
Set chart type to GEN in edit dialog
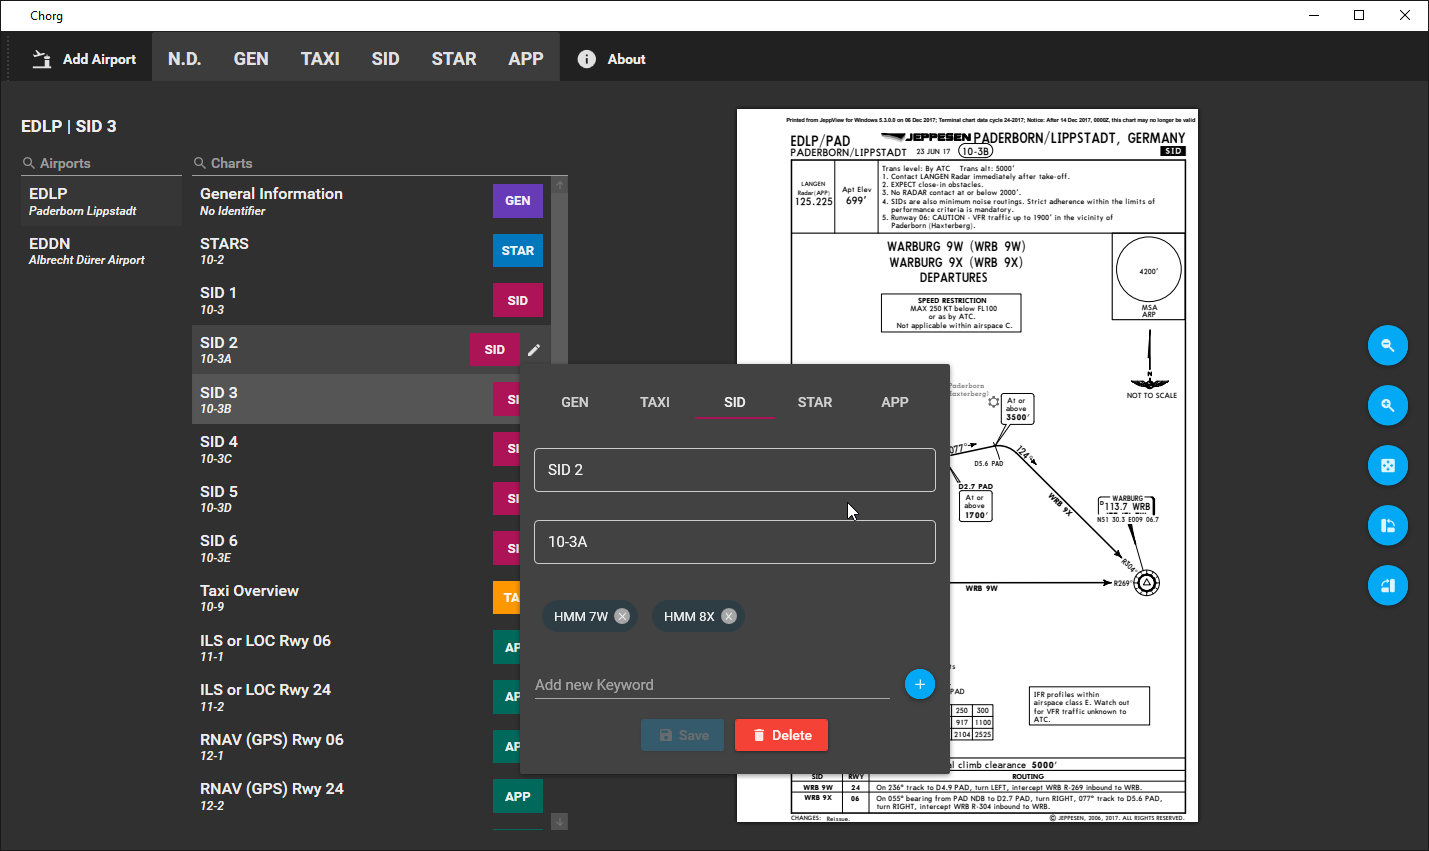(575, 402)
